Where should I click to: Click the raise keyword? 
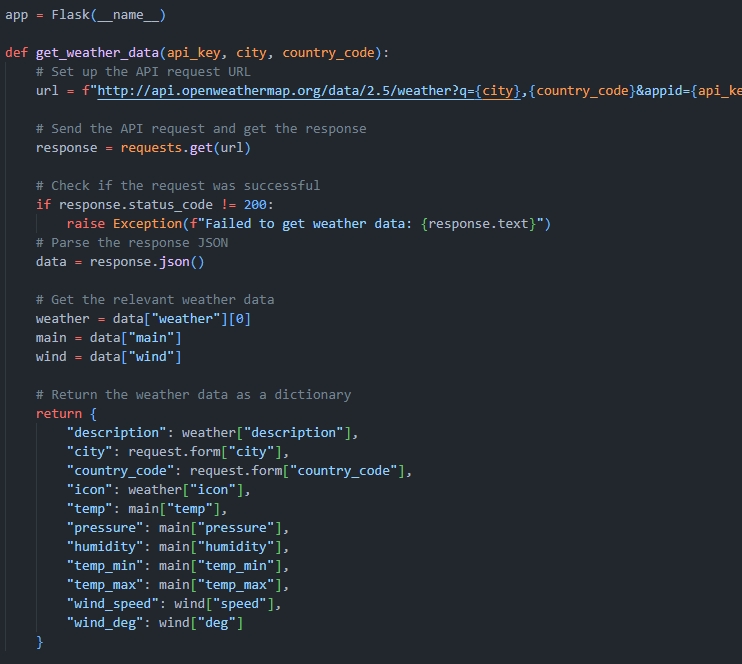tap(85, 224)
